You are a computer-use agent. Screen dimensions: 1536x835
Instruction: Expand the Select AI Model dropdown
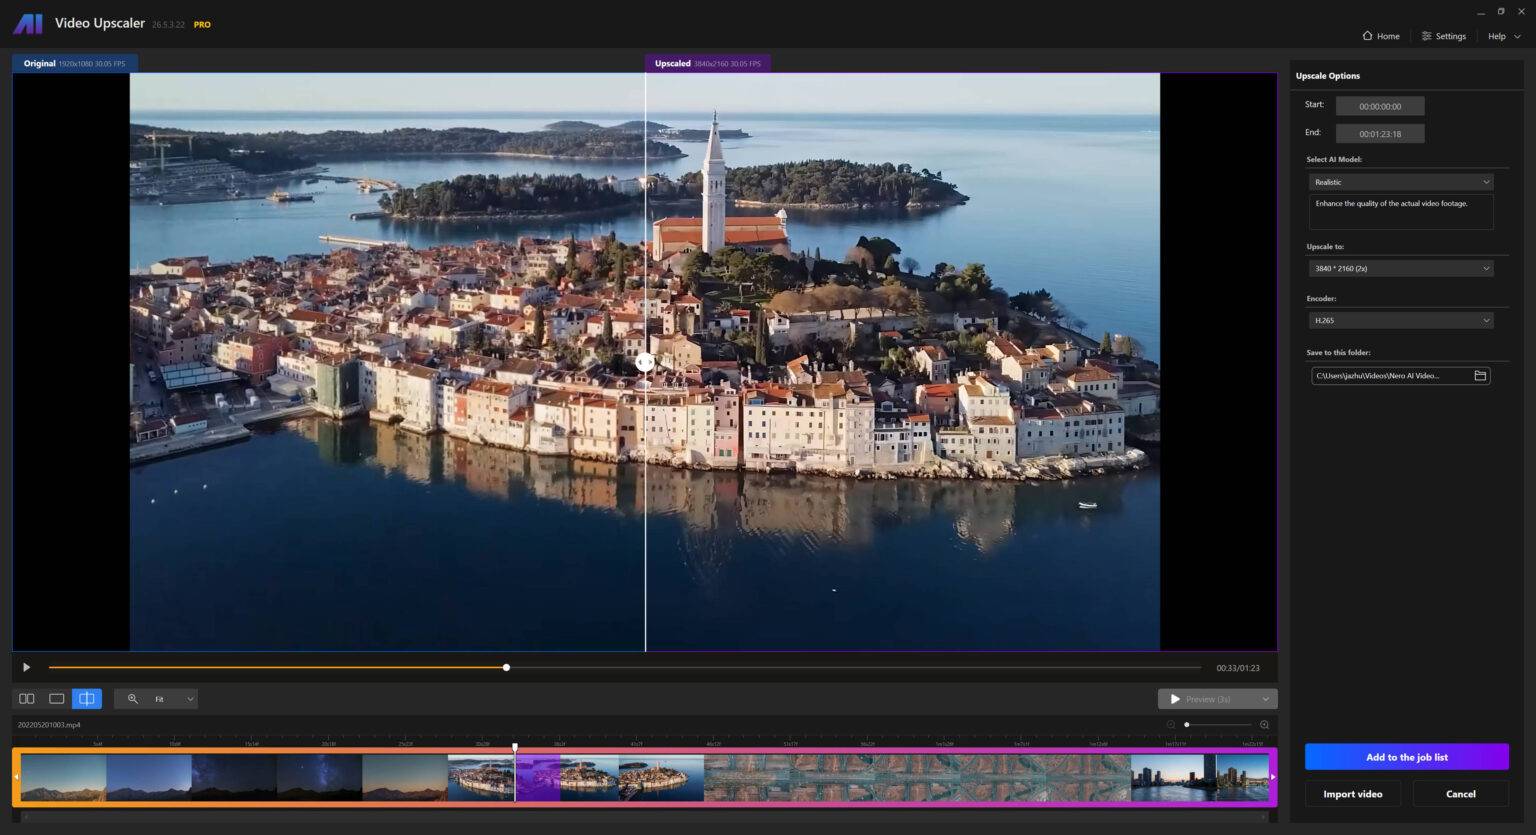tap(1400, 182)
